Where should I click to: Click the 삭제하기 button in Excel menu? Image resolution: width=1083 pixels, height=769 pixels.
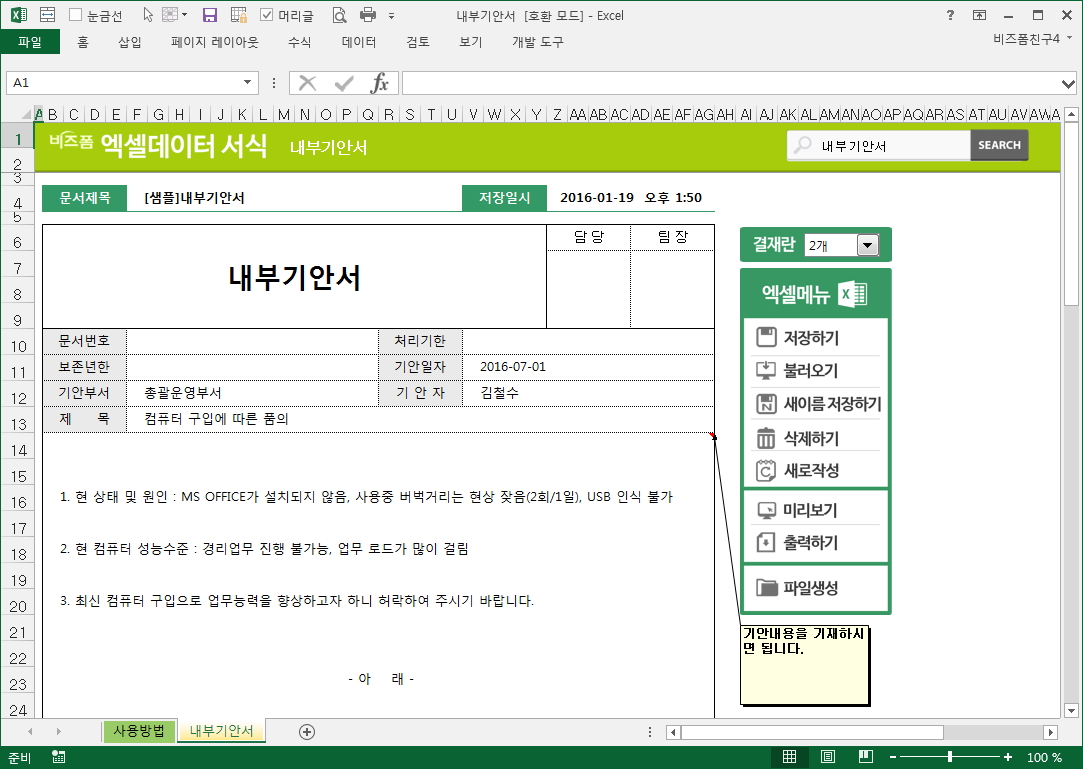[811, 438]
